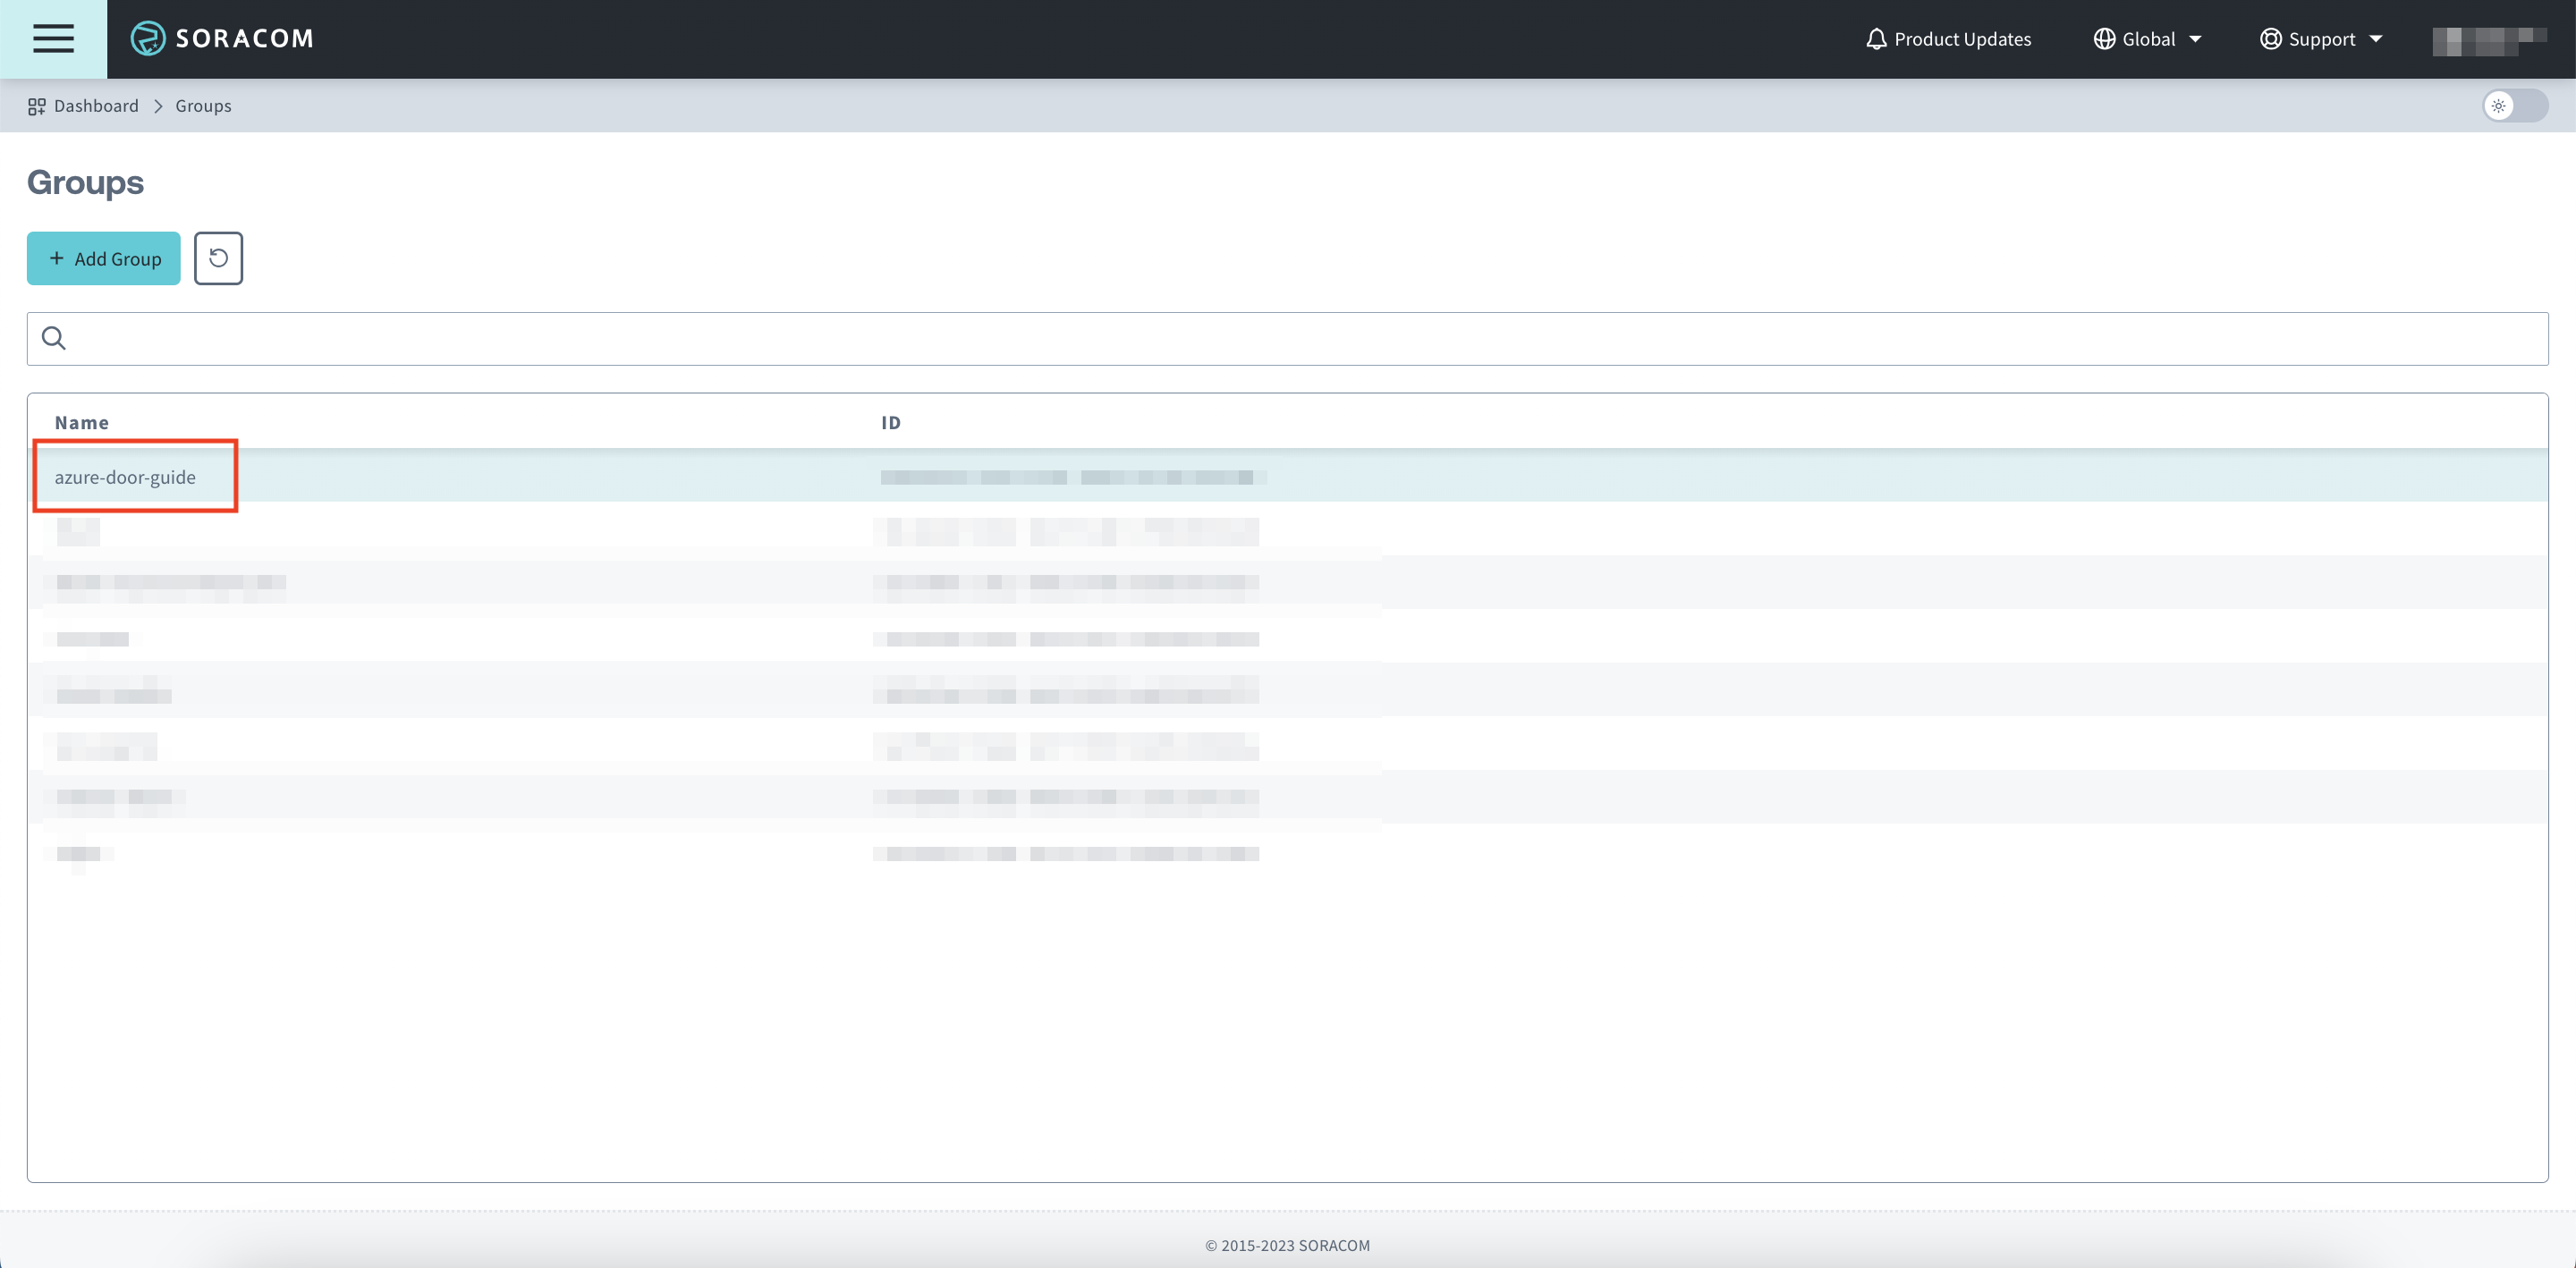Click the search magnifier icon
Image resolution: width=2576 pixels, height=1268 pixels.
[54, 338]
